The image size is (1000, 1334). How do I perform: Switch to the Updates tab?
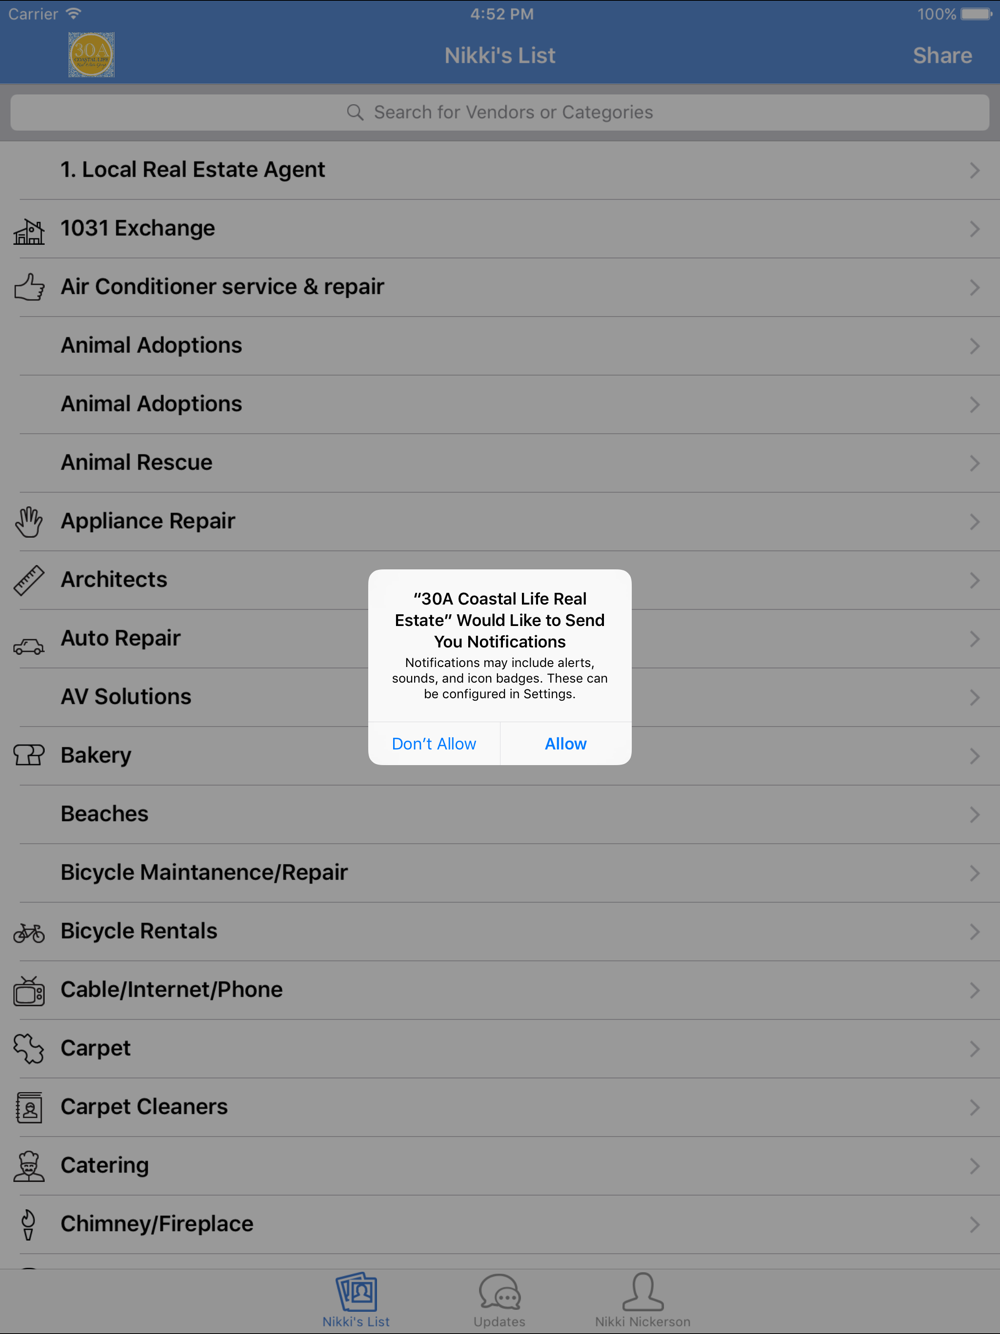(x=499, y=1300)
